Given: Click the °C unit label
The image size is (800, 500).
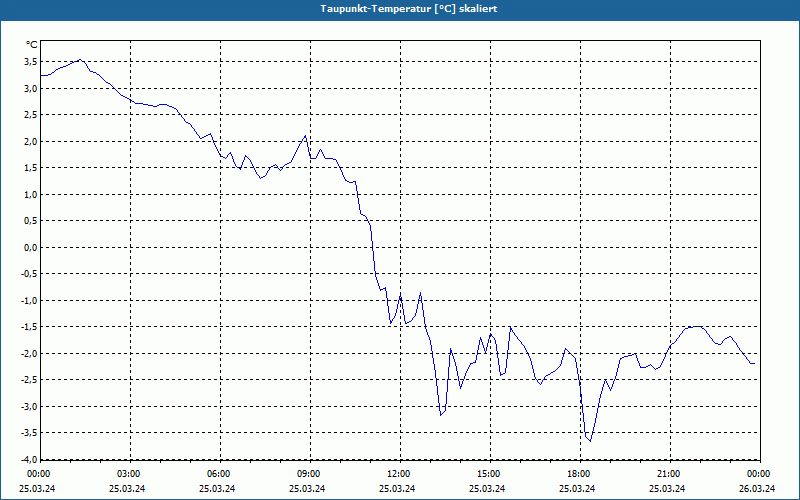Looking at the screenshot, I should (32, 45).
